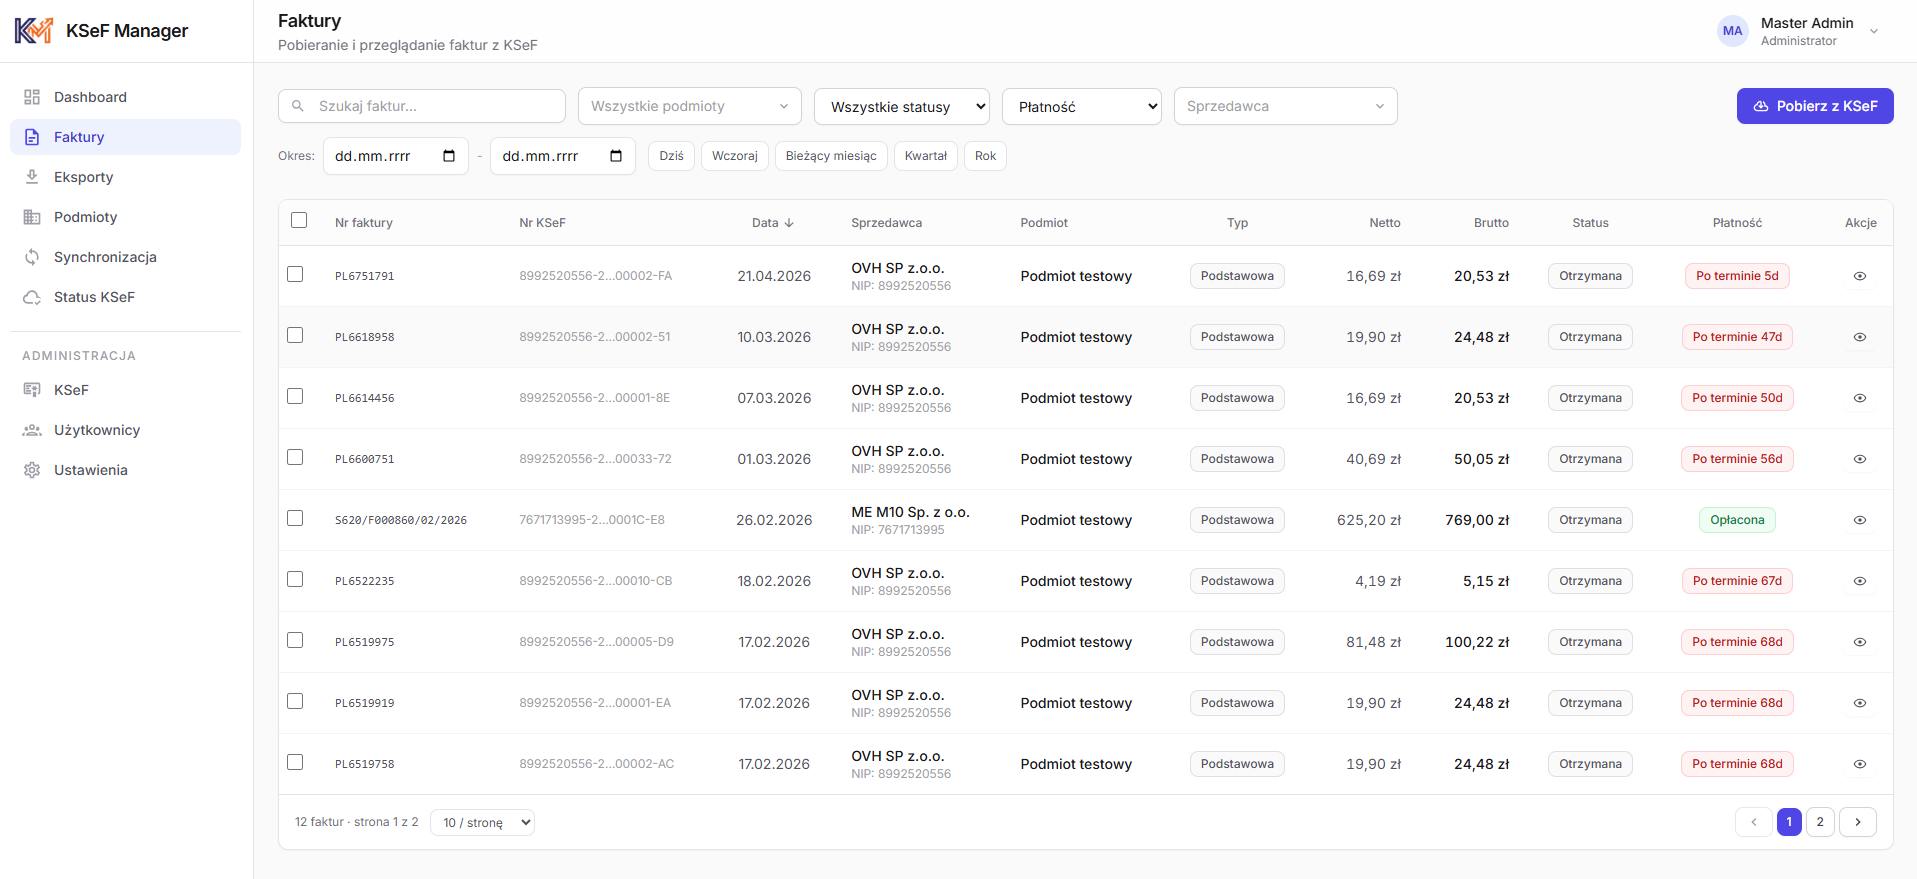The width and height of the screenshot is (1917, 879).
Task: Click the Faktury document icon in sidebar
Action: click(32, 137)
